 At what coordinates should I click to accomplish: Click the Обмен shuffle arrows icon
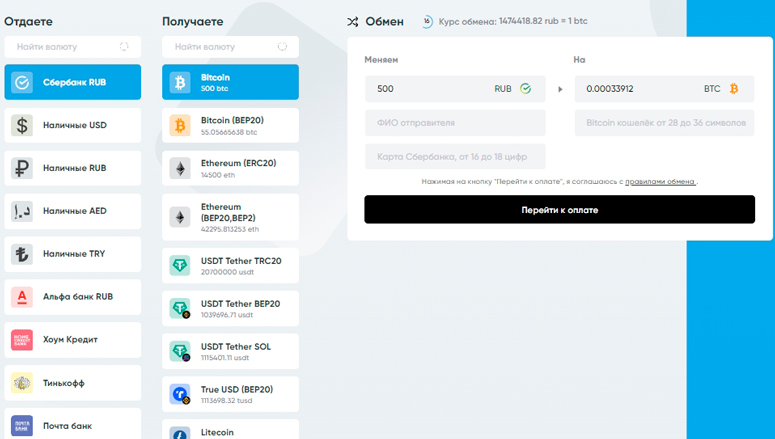click(x=352, y=22)
